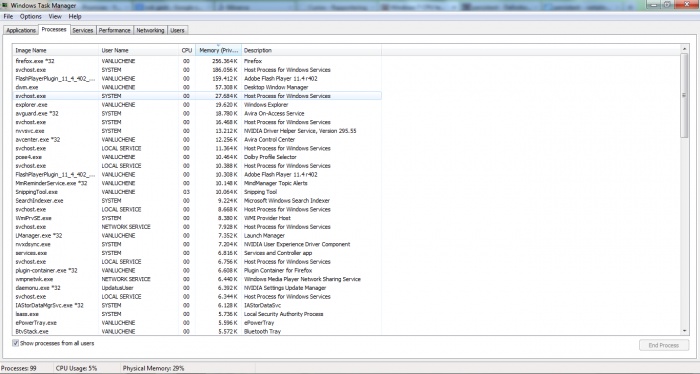The height and width of the screenshot is (374, 700).
Task: Open the File menu
Action: [x=8, y=17]
